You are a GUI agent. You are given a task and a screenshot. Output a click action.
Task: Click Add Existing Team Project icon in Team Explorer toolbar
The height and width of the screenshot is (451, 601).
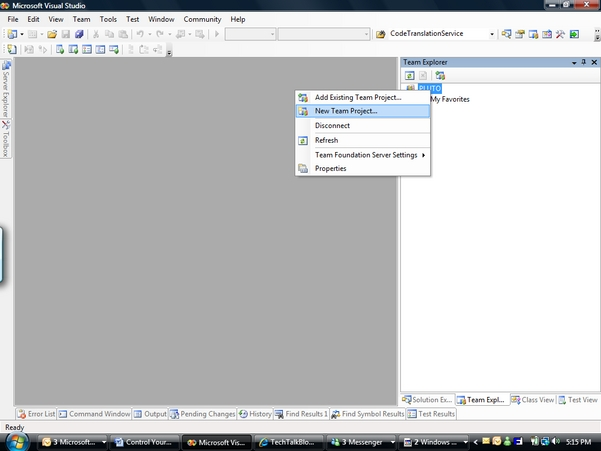point(440,75)
